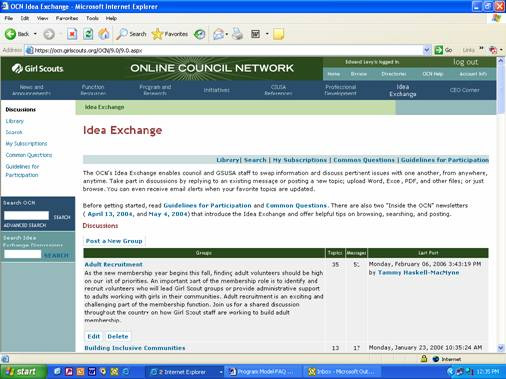The width and height of the screenshot is (506, 379).
Task: Open the Initiatives nav tab
Action: point(216,90)
